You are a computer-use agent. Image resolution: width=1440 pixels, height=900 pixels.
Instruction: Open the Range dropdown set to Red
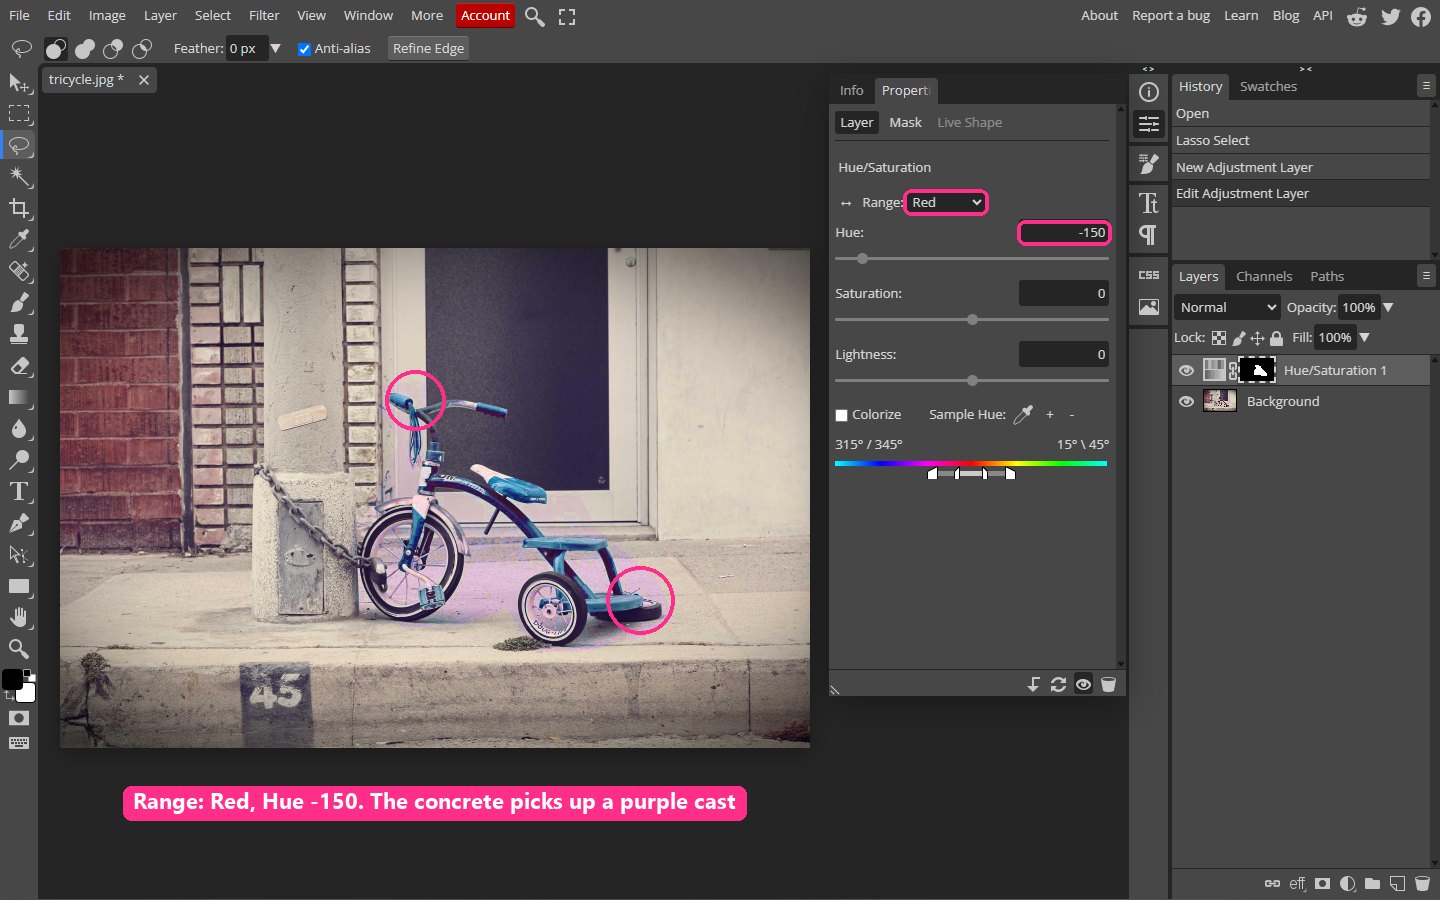(946, 202)
